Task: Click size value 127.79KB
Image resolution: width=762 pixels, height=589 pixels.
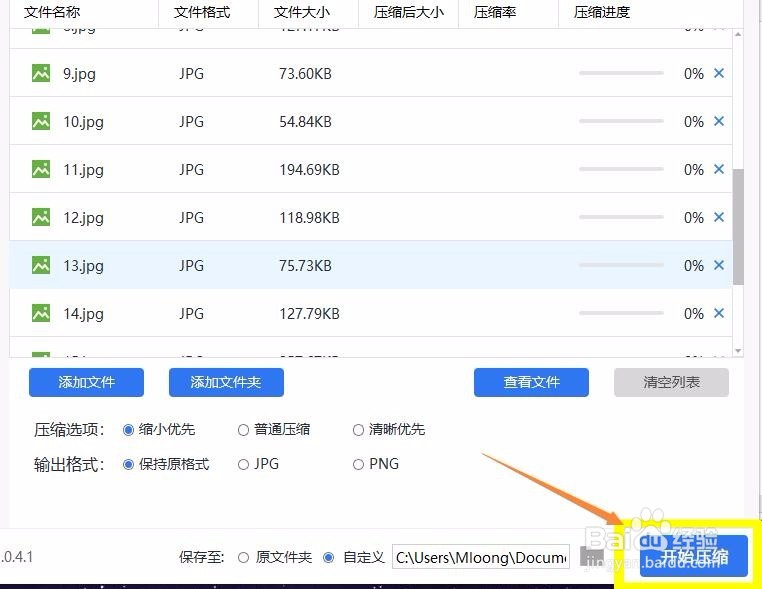Action: point(309,313)
